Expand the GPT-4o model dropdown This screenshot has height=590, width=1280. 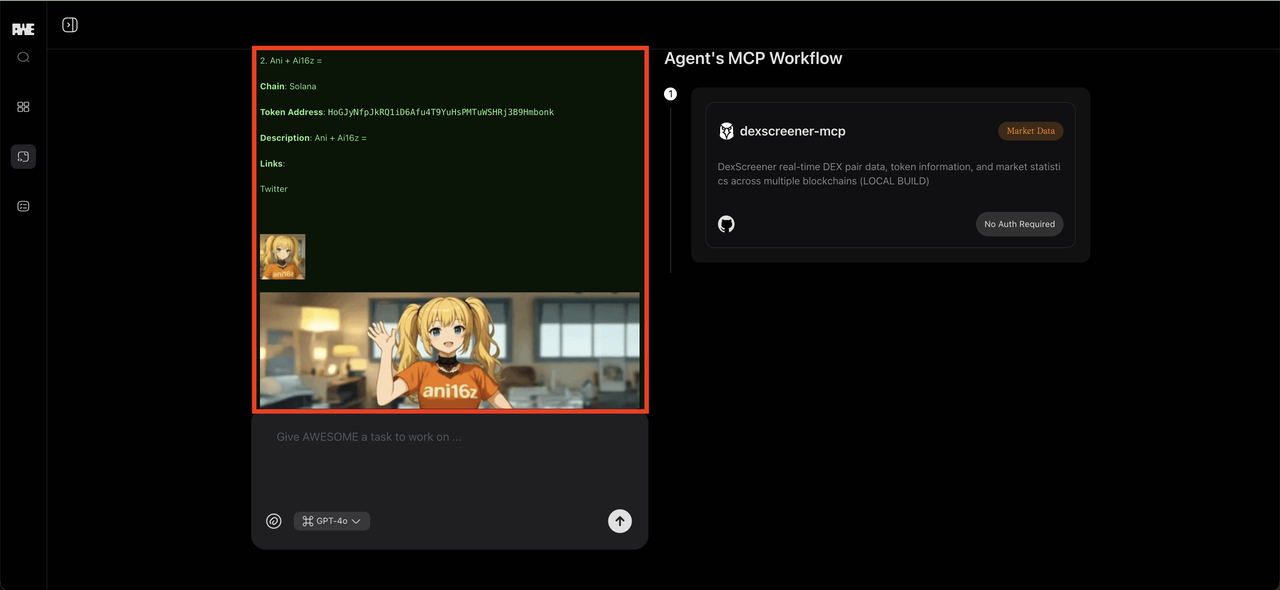tap(332, 521)
